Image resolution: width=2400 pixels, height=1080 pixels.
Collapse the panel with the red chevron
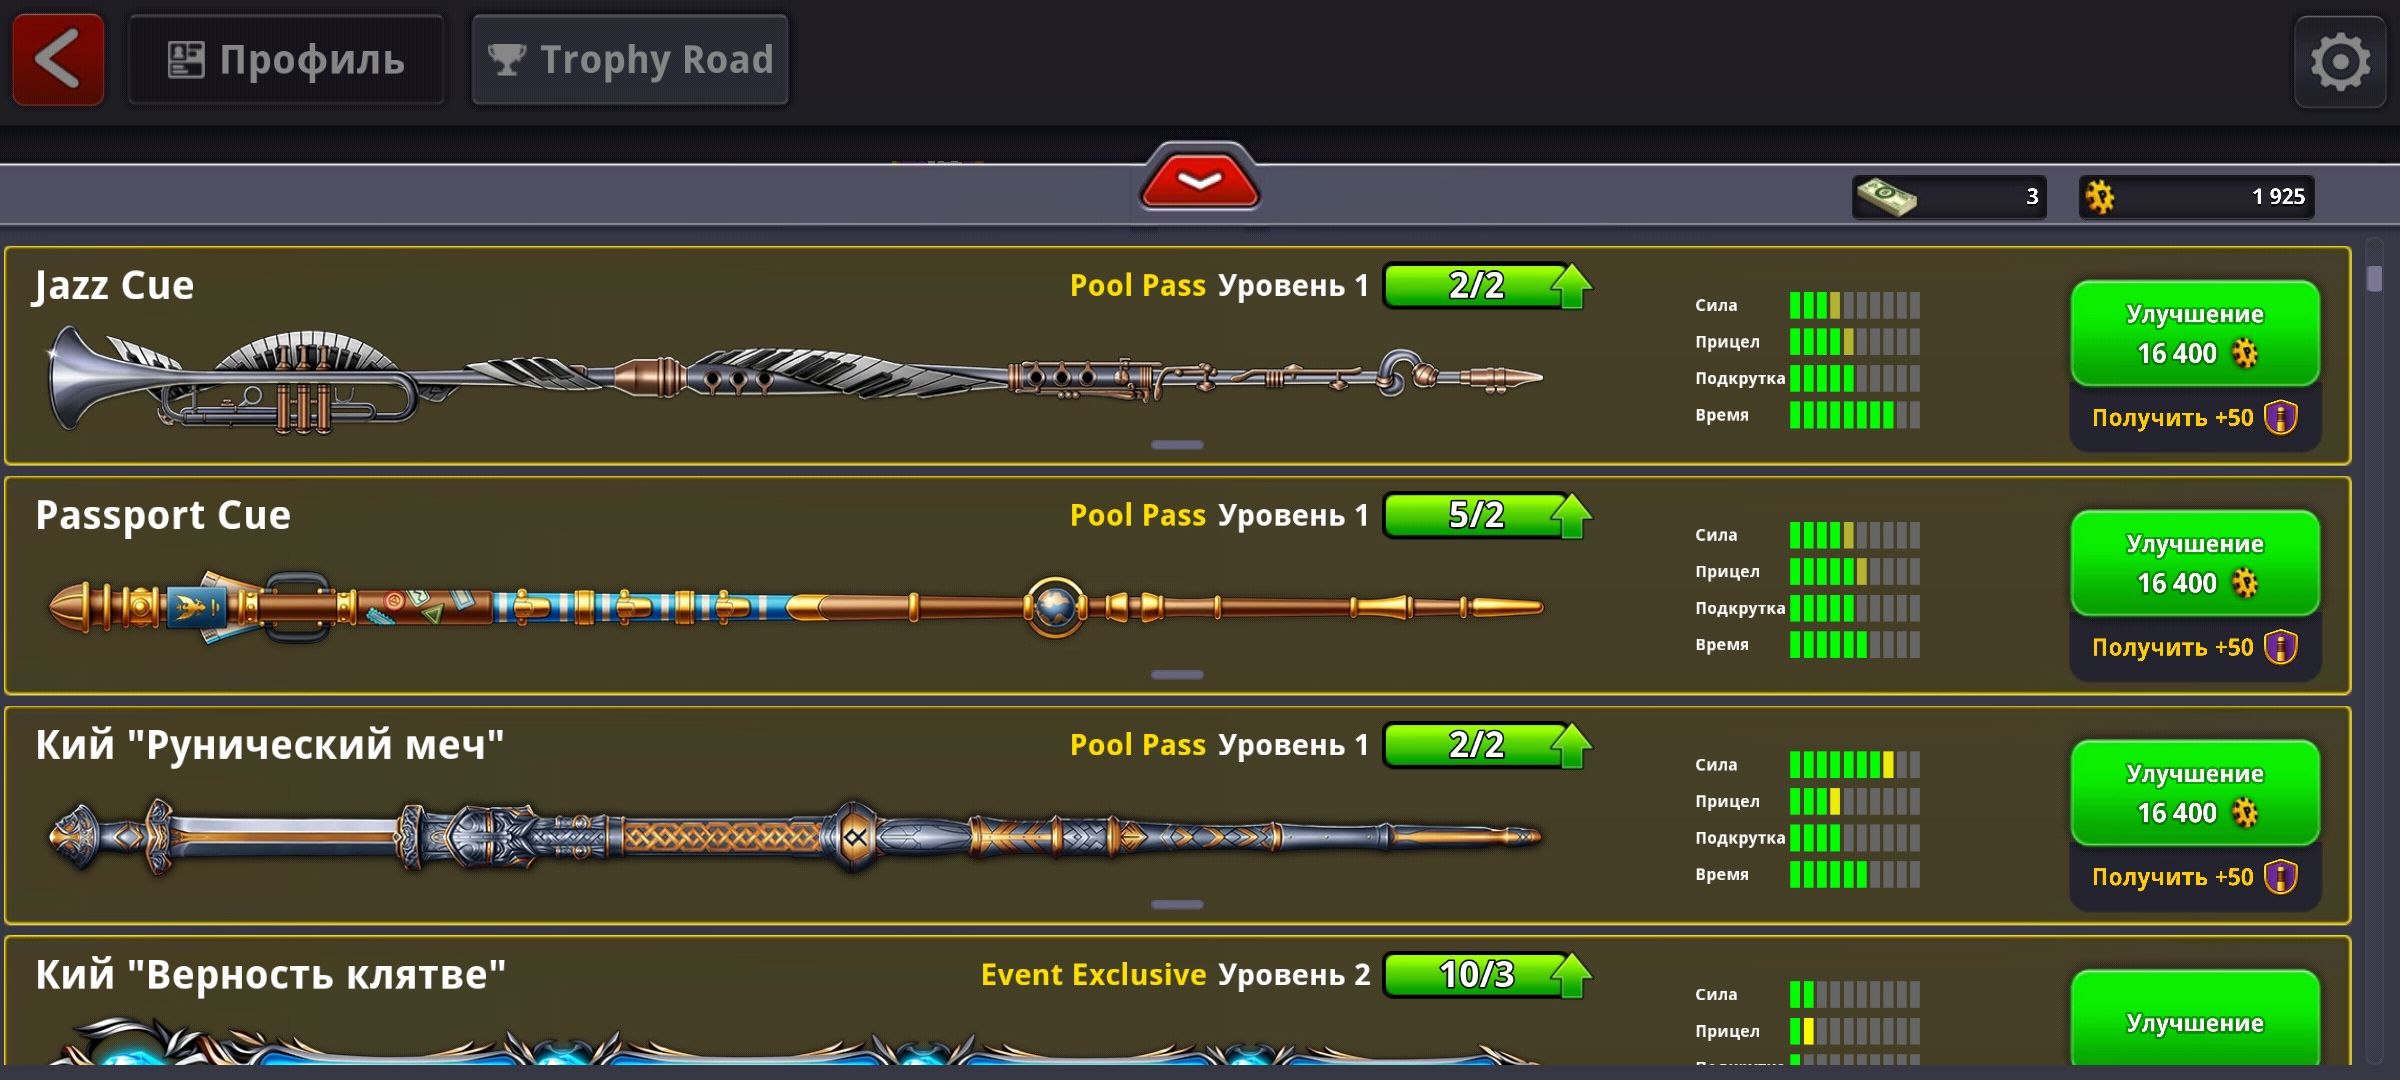click(1199, 181)
